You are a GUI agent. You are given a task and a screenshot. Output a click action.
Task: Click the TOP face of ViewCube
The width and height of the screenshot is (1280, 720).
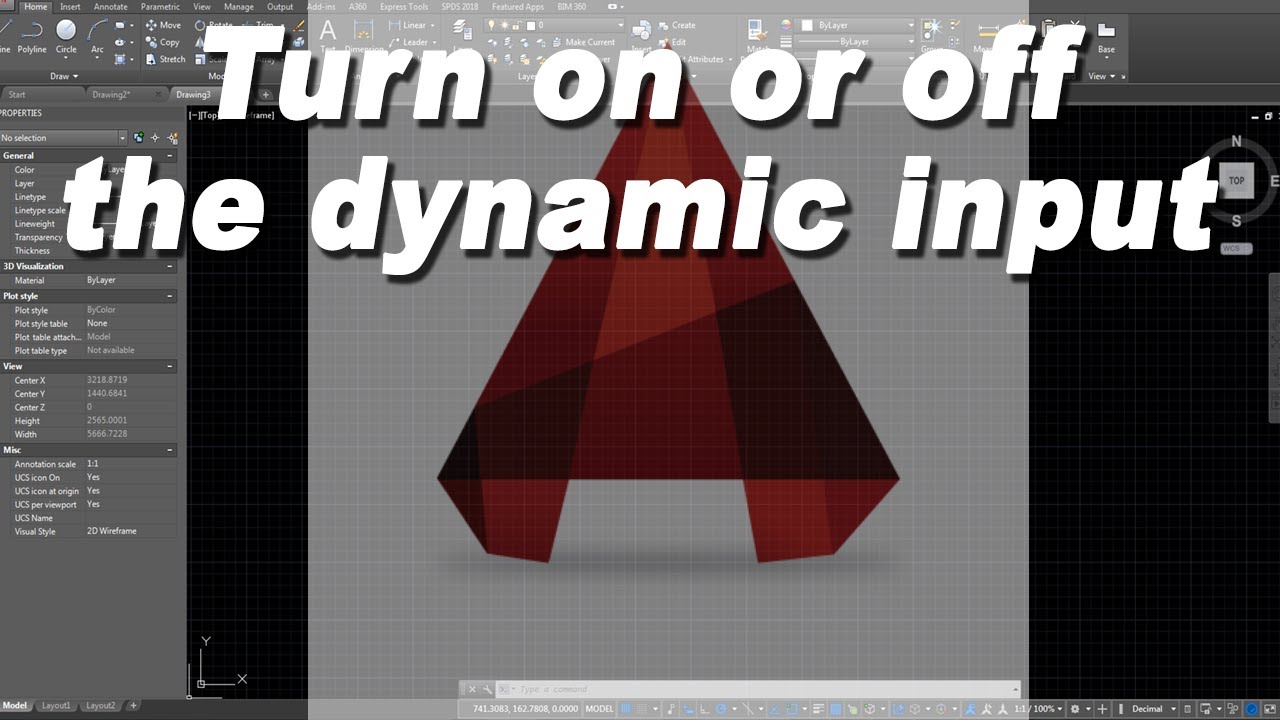pyautogui.click(x=1237, y=180)
